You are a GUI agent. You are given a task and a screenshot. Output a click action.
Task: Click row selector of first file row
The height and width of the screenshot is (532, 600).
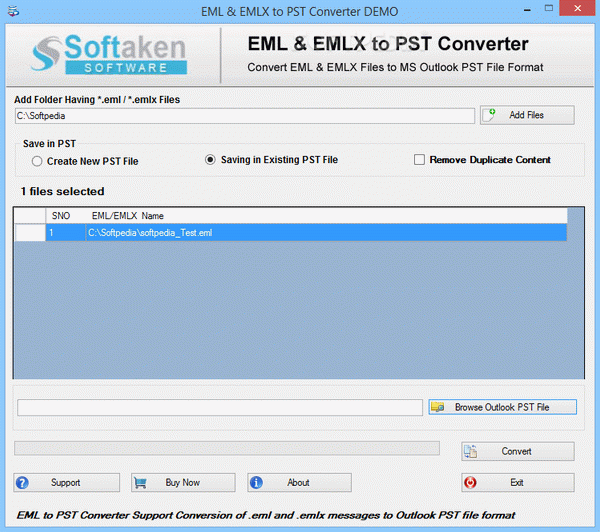pyautogui.click(x=30, y=233)
